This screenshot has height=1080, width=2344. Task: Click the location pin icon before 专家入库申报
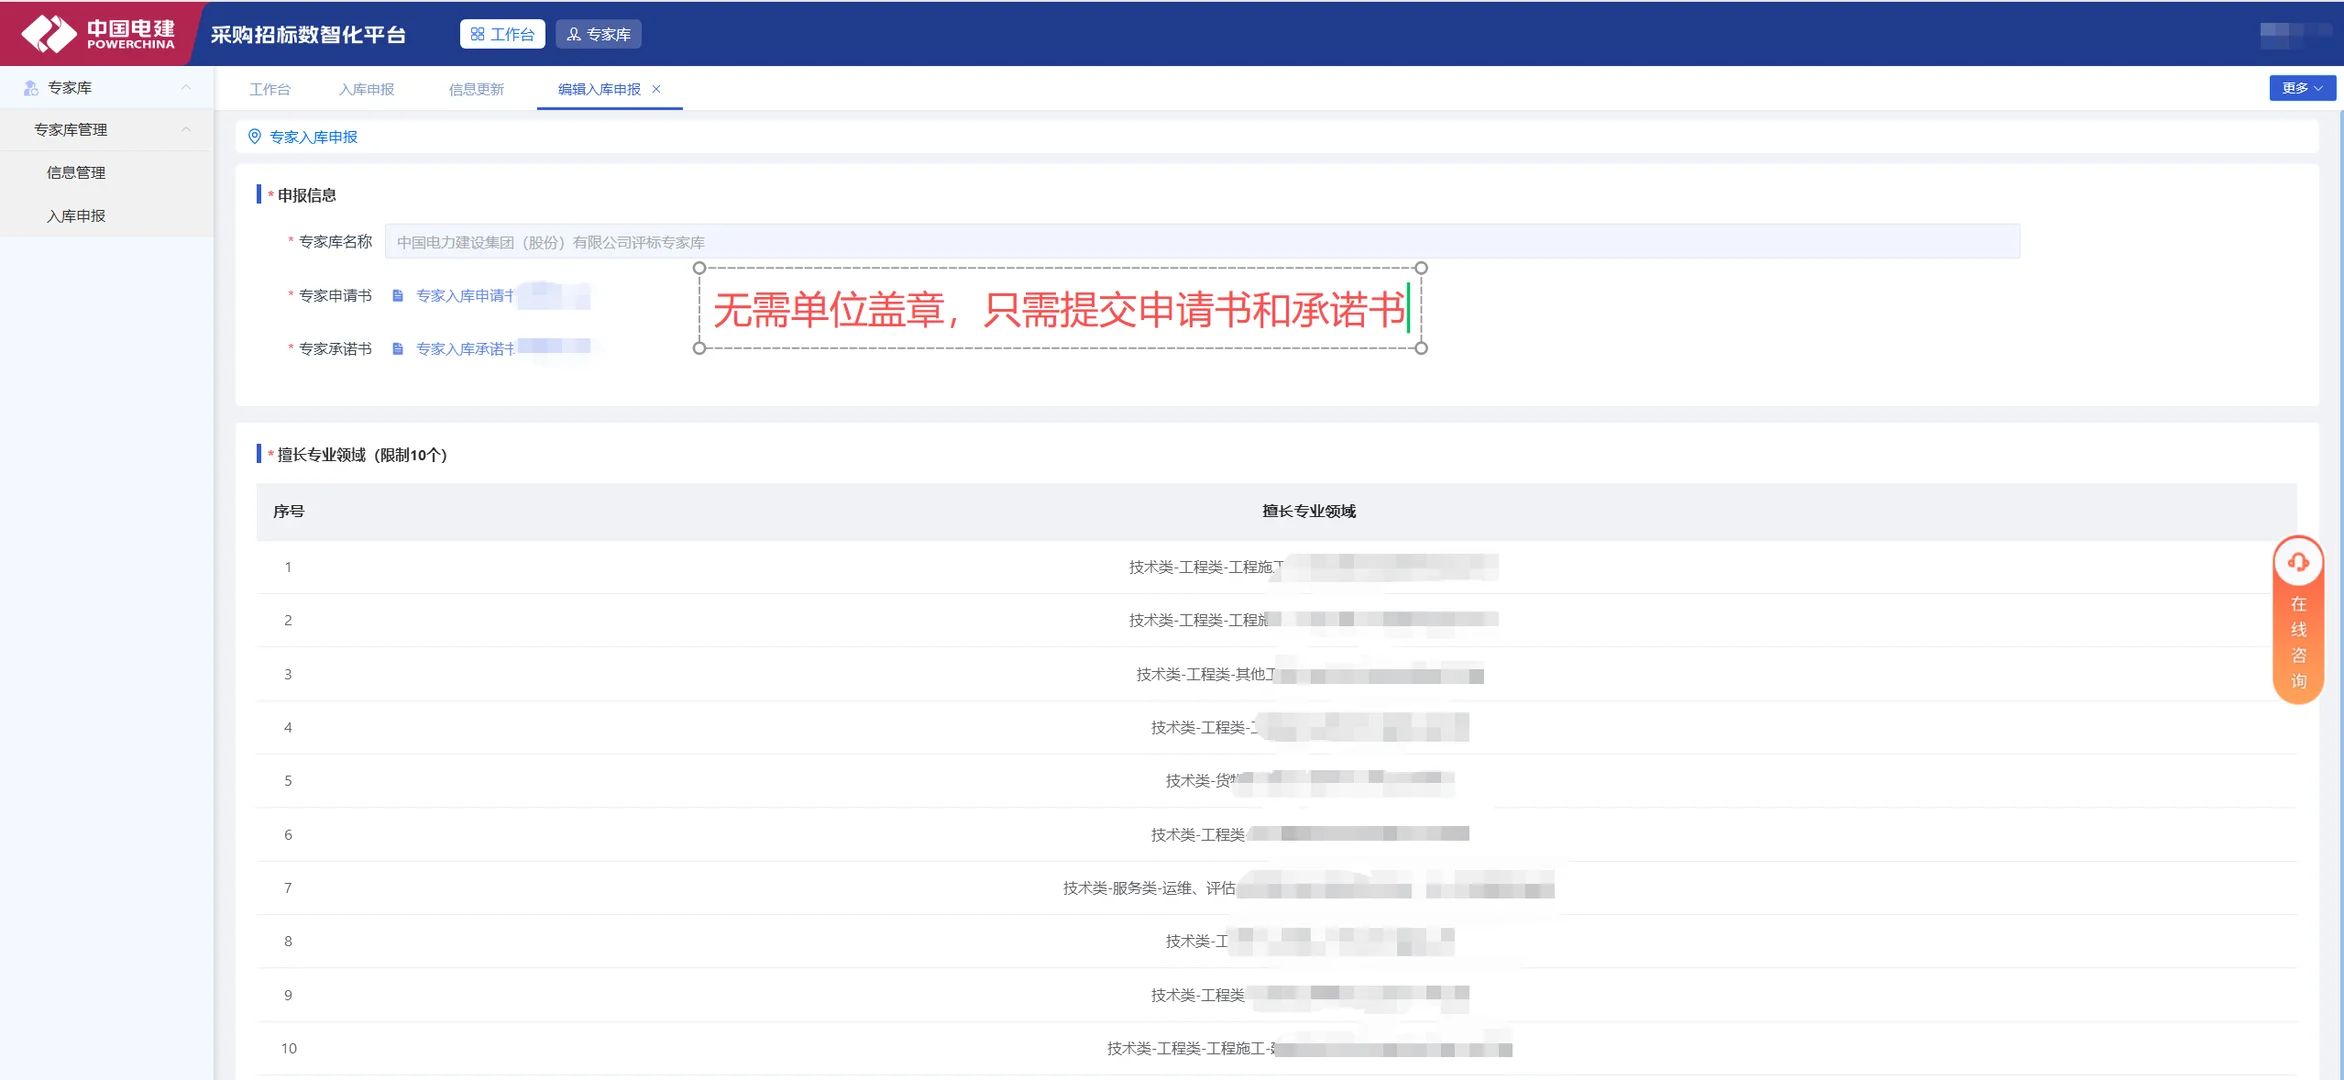256,136
